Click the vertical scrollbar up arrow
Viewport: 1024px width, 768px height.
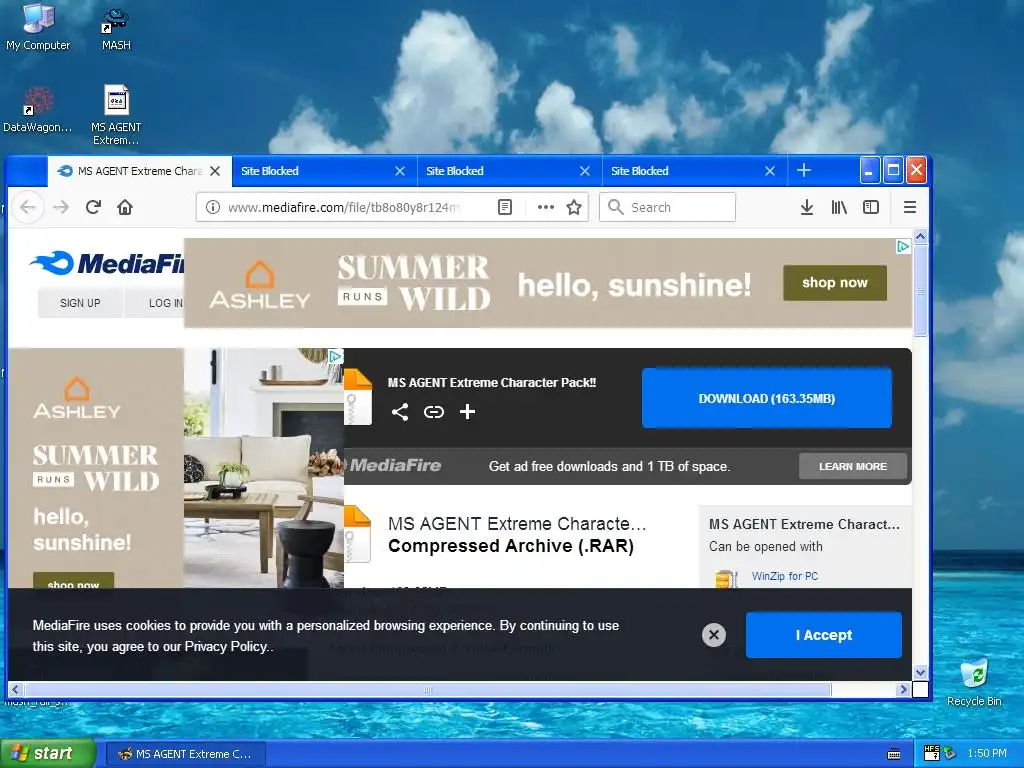920,236
